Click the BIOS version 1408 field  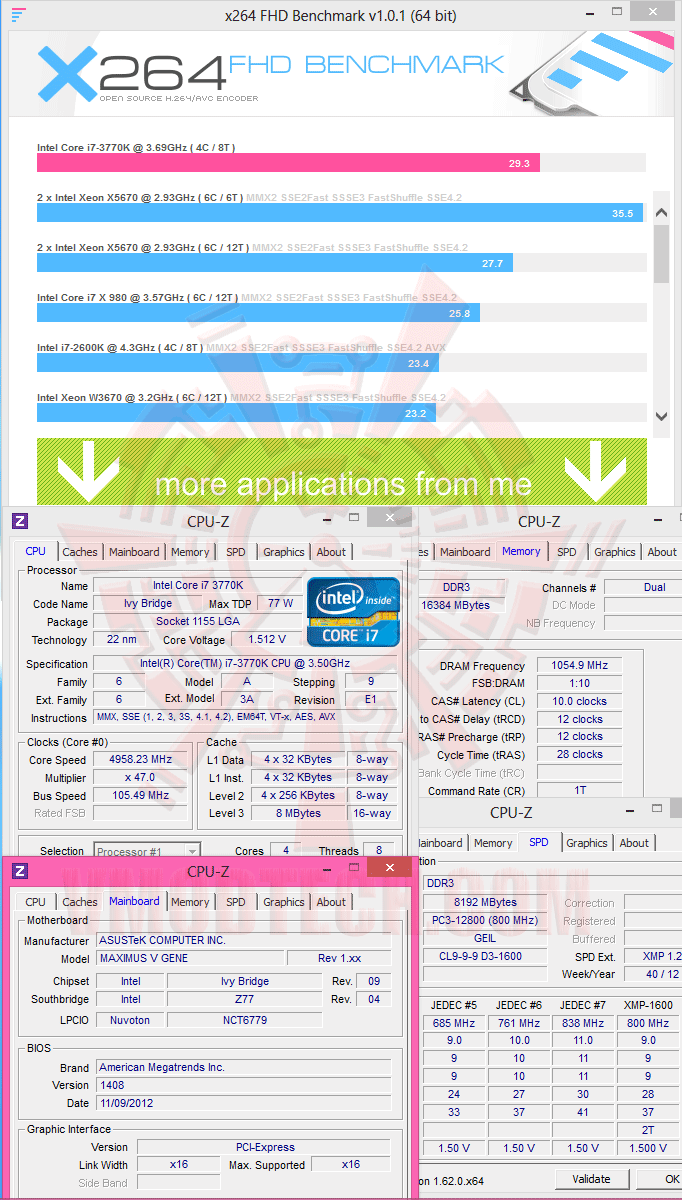(243, 1085)
